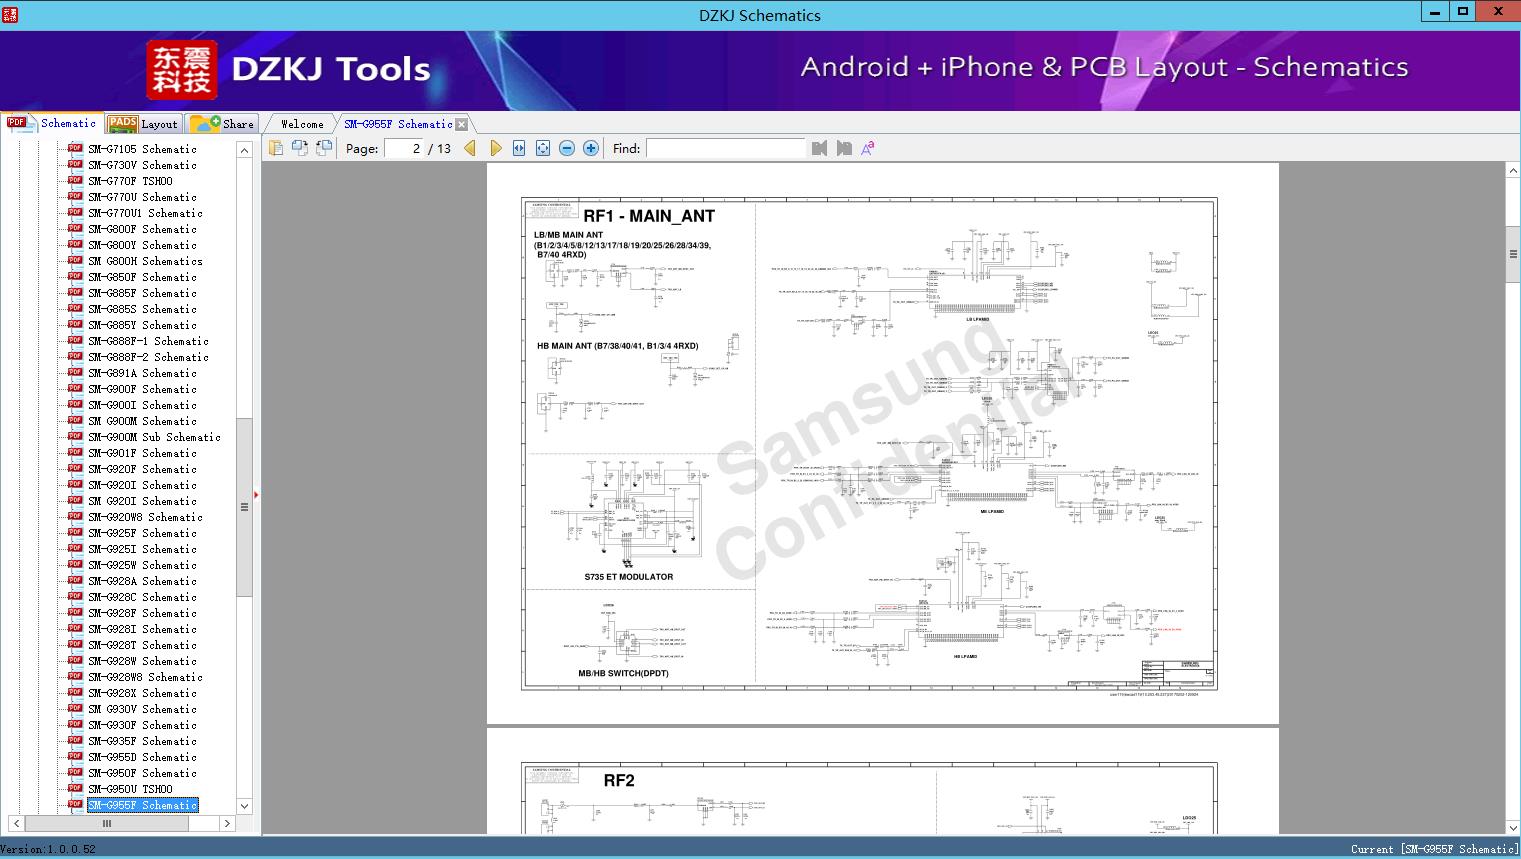Click the document viewer scroll-up arrow
Screen dimensions: 1521x859
1513,171
